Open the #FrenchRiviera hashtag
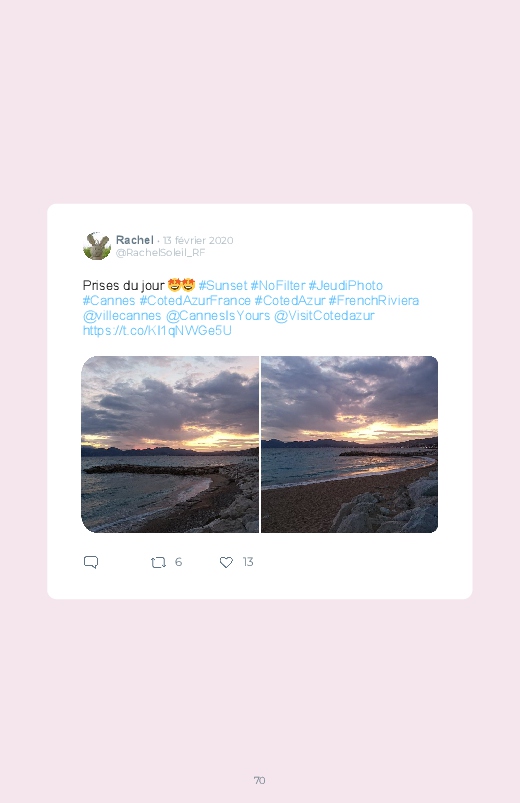The height and width of the screenshot is (803, 520). (374, 301)
